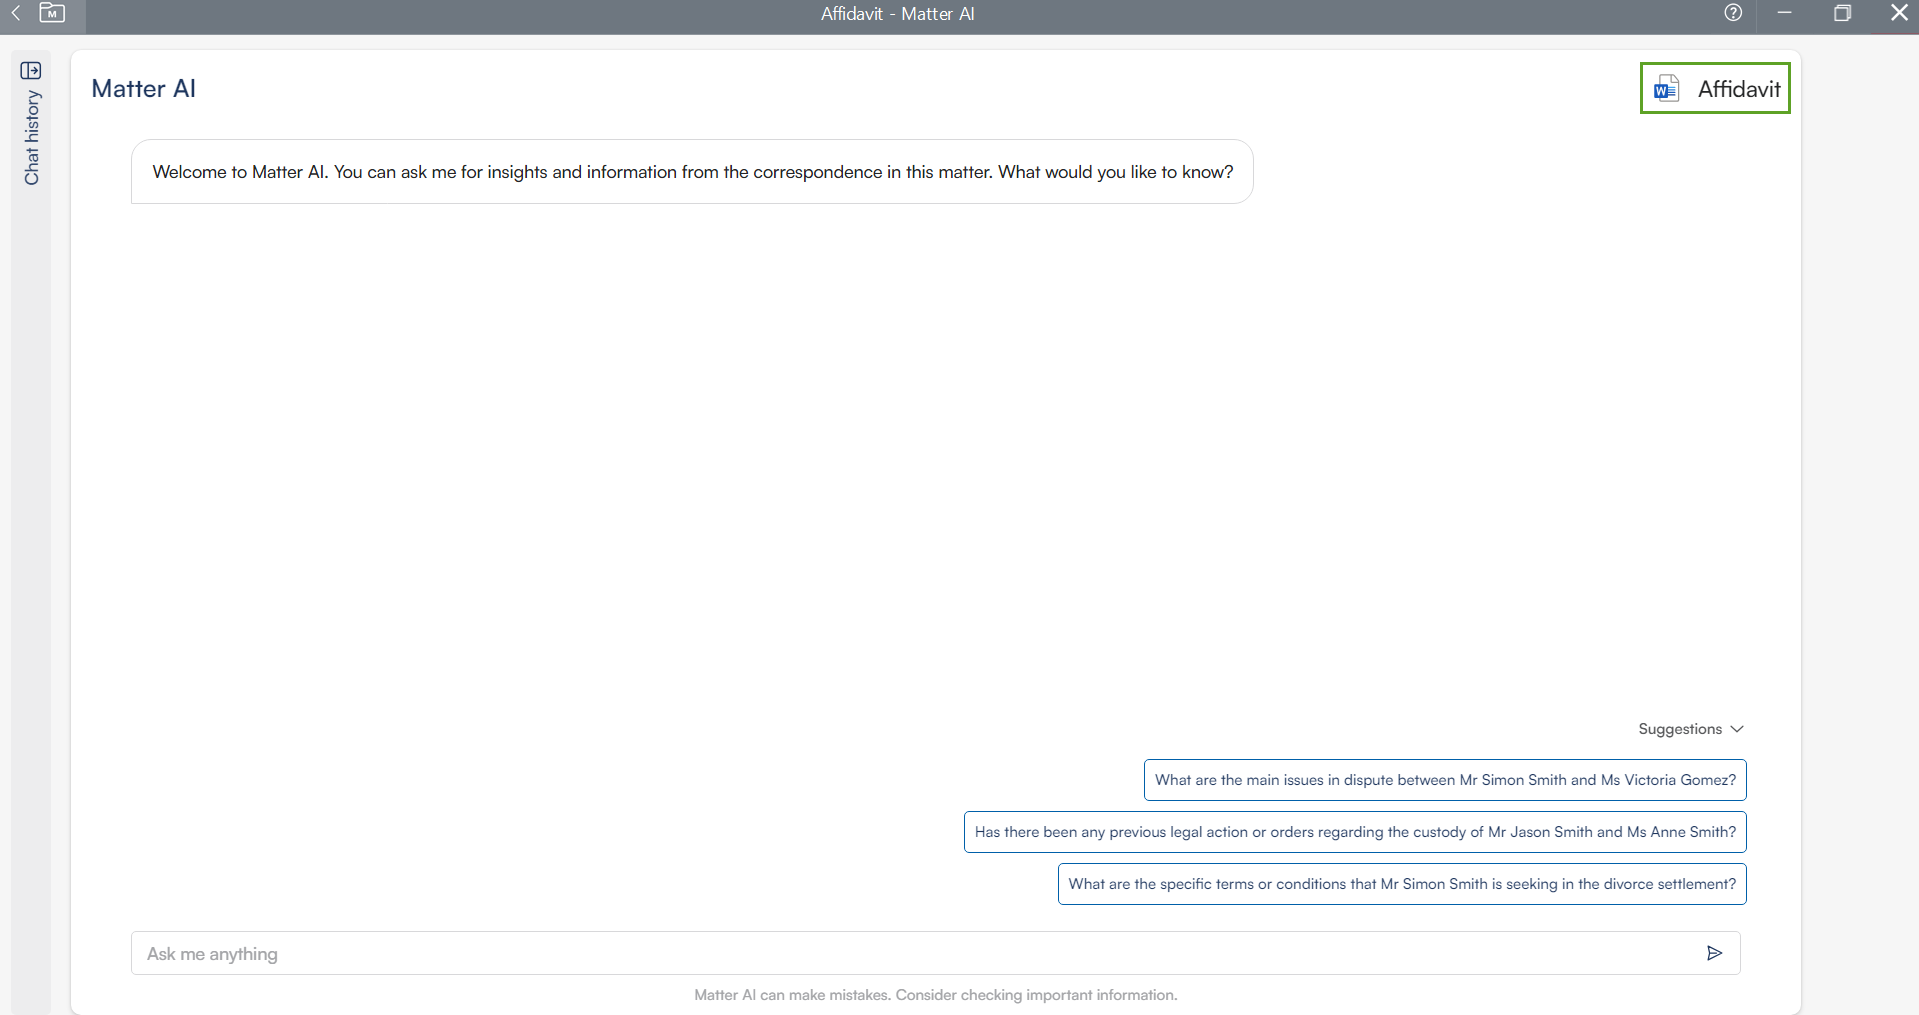This screenshot has width=1919, height=1015.
Task: Minimize the Matter AI window
Action: pos(1784,13)
